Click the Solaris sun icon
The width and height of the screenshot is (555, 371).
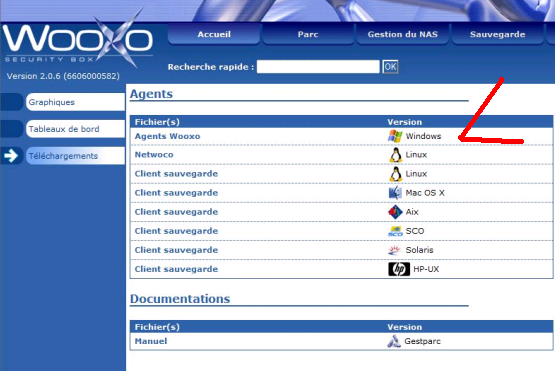coord(394,250)
